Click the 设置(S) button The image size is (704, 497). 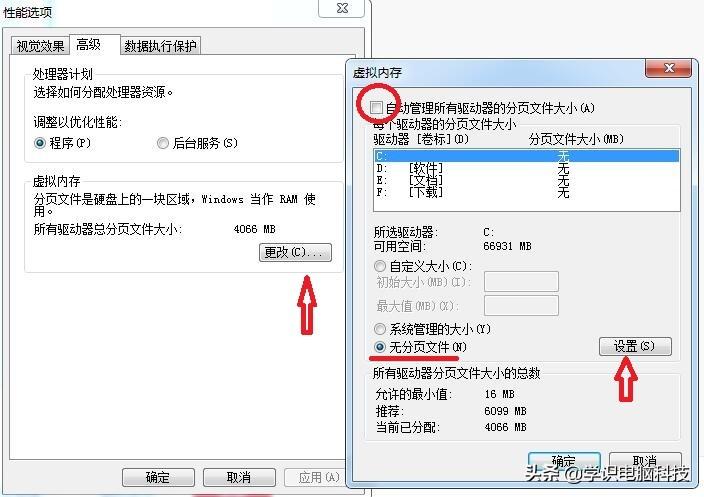635,347
